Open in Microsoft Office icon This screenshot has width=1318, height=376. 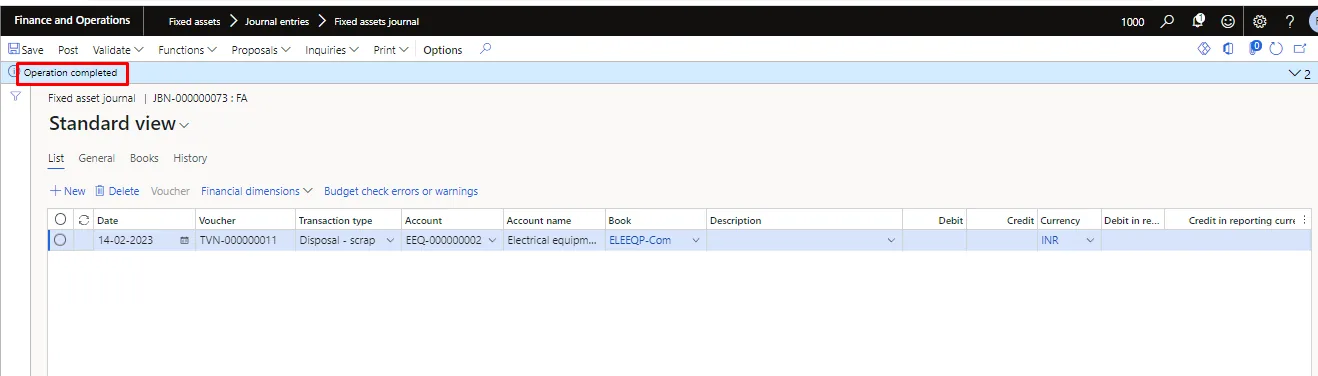1228,48
